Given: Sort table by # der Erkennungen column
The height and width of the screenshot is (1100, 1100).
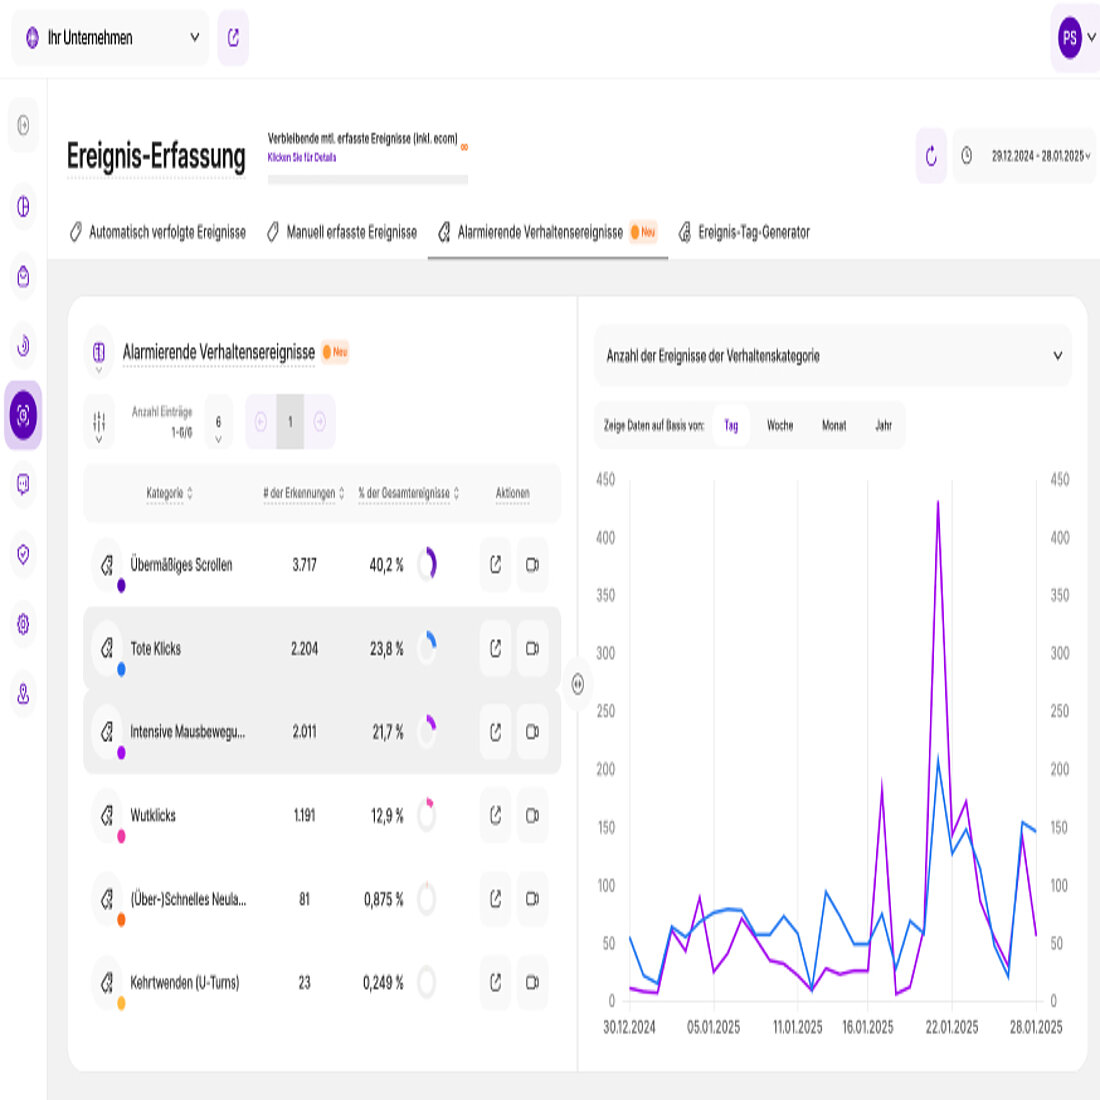Looking at the screenshot, I should (x=303, y=493).
